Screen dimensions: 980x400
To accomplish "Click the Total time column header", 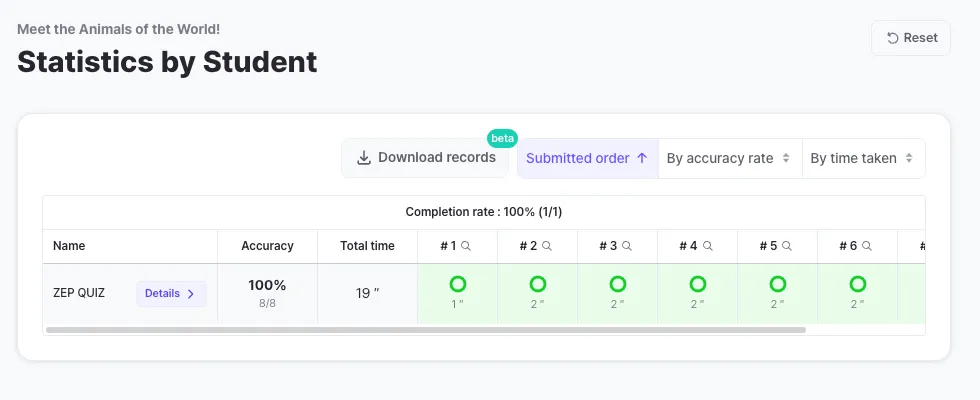I will click(367, 246).
